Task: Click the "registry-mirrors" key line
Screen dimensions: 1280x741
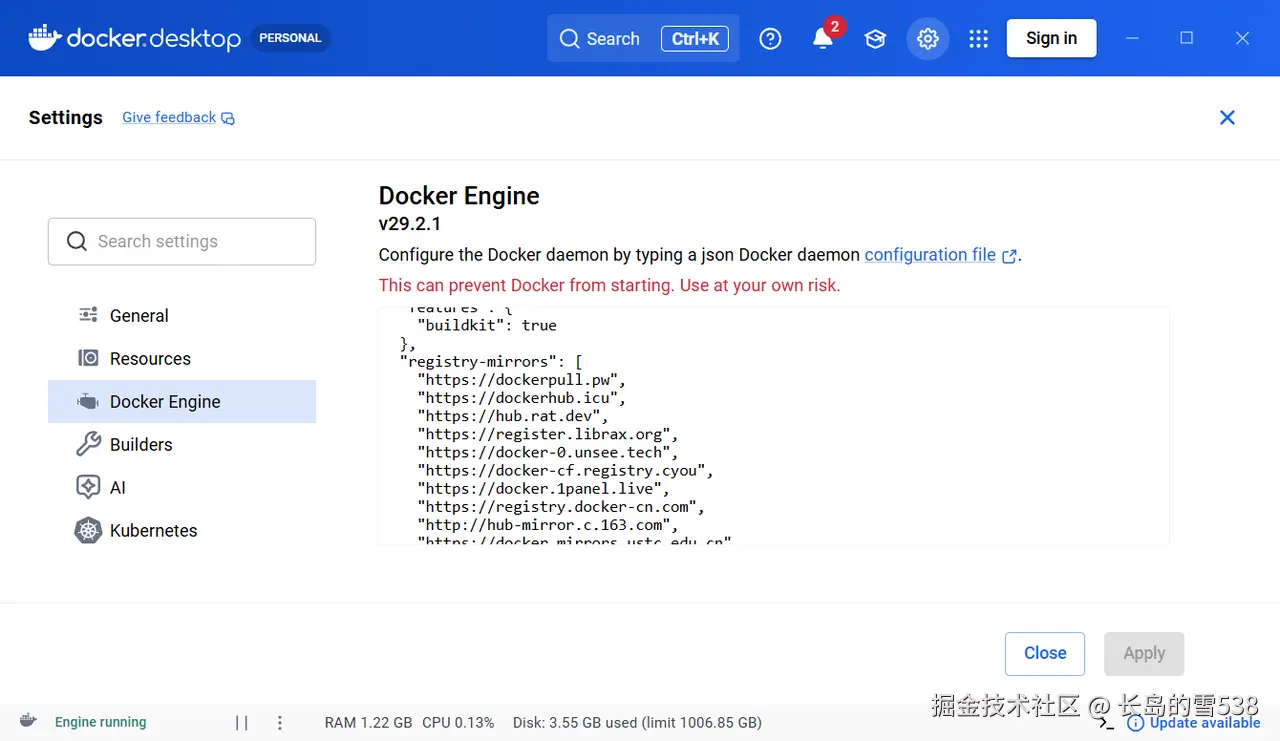Action: tap(491, 361)
